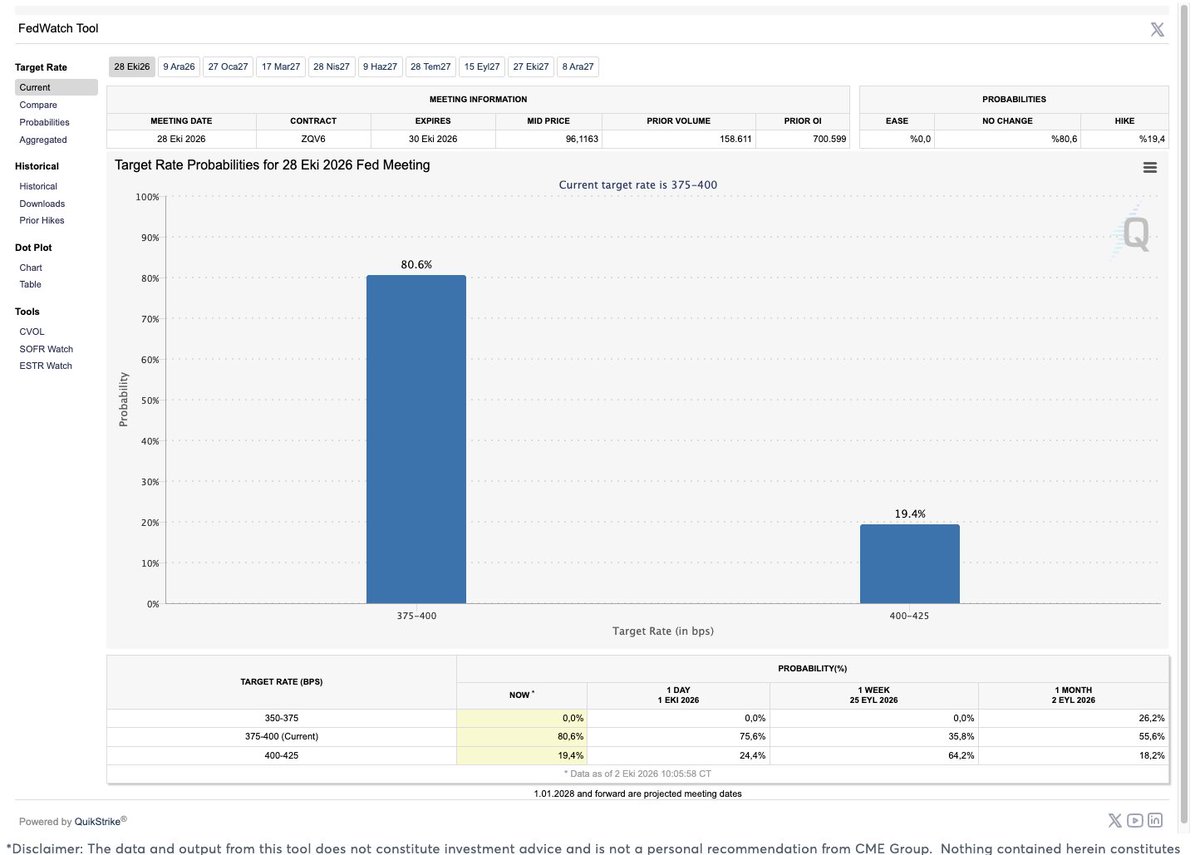Image resolution: width=1200 pixels, height=855 pixels.
Task: Open the 27 Eki27 meeting tab
Action: tap(531, 67)
